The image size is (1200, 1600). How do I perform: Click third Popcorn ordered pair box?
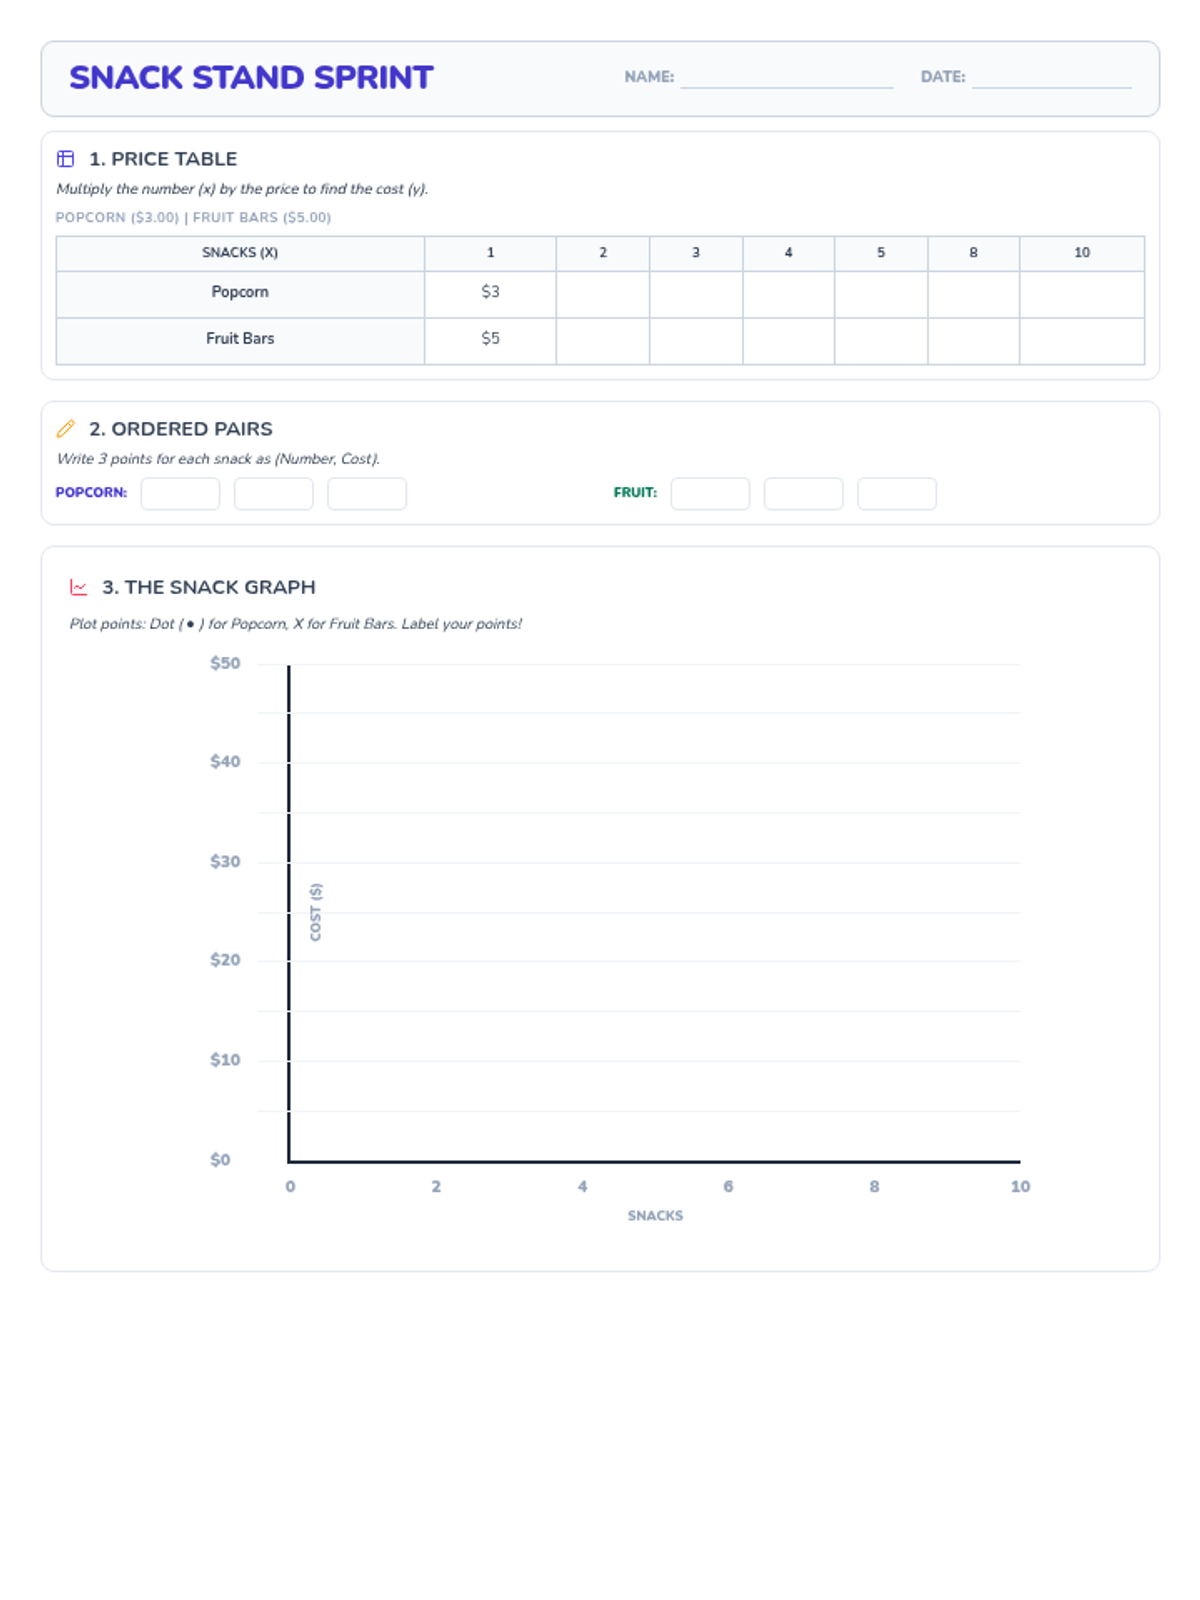(367, 494)
